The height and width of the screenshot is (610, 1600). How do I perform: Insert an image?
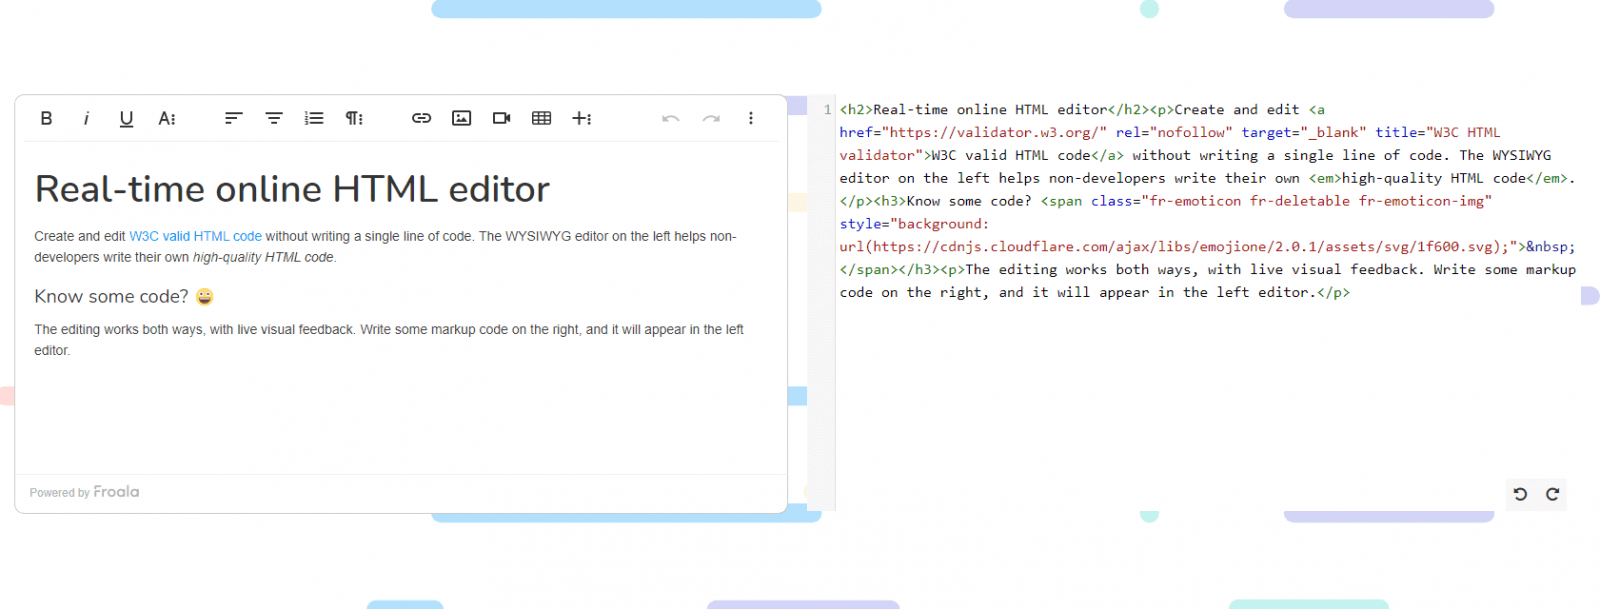pos(461,118)
